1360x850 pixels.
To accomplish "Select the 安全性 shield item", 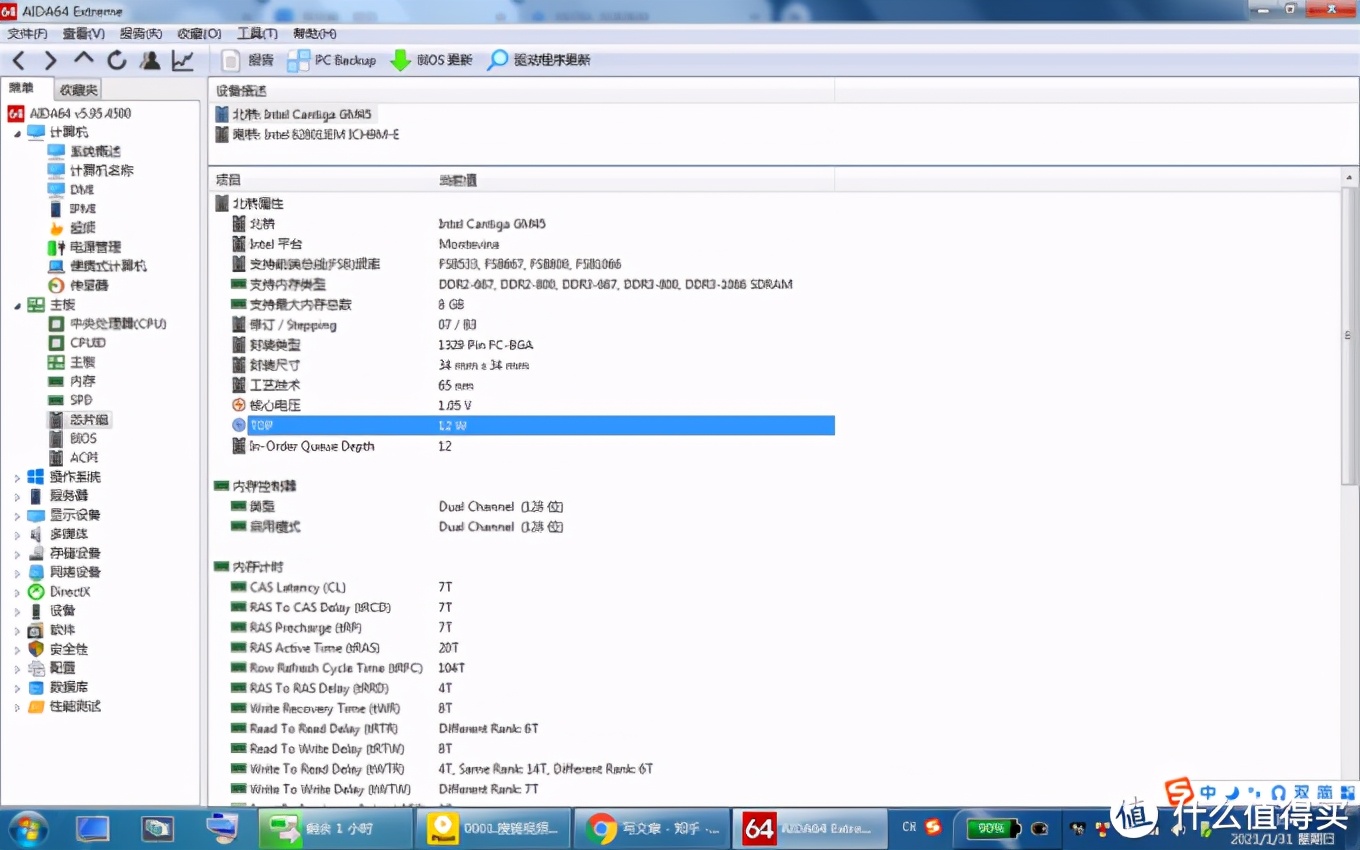I will (58, 649).
